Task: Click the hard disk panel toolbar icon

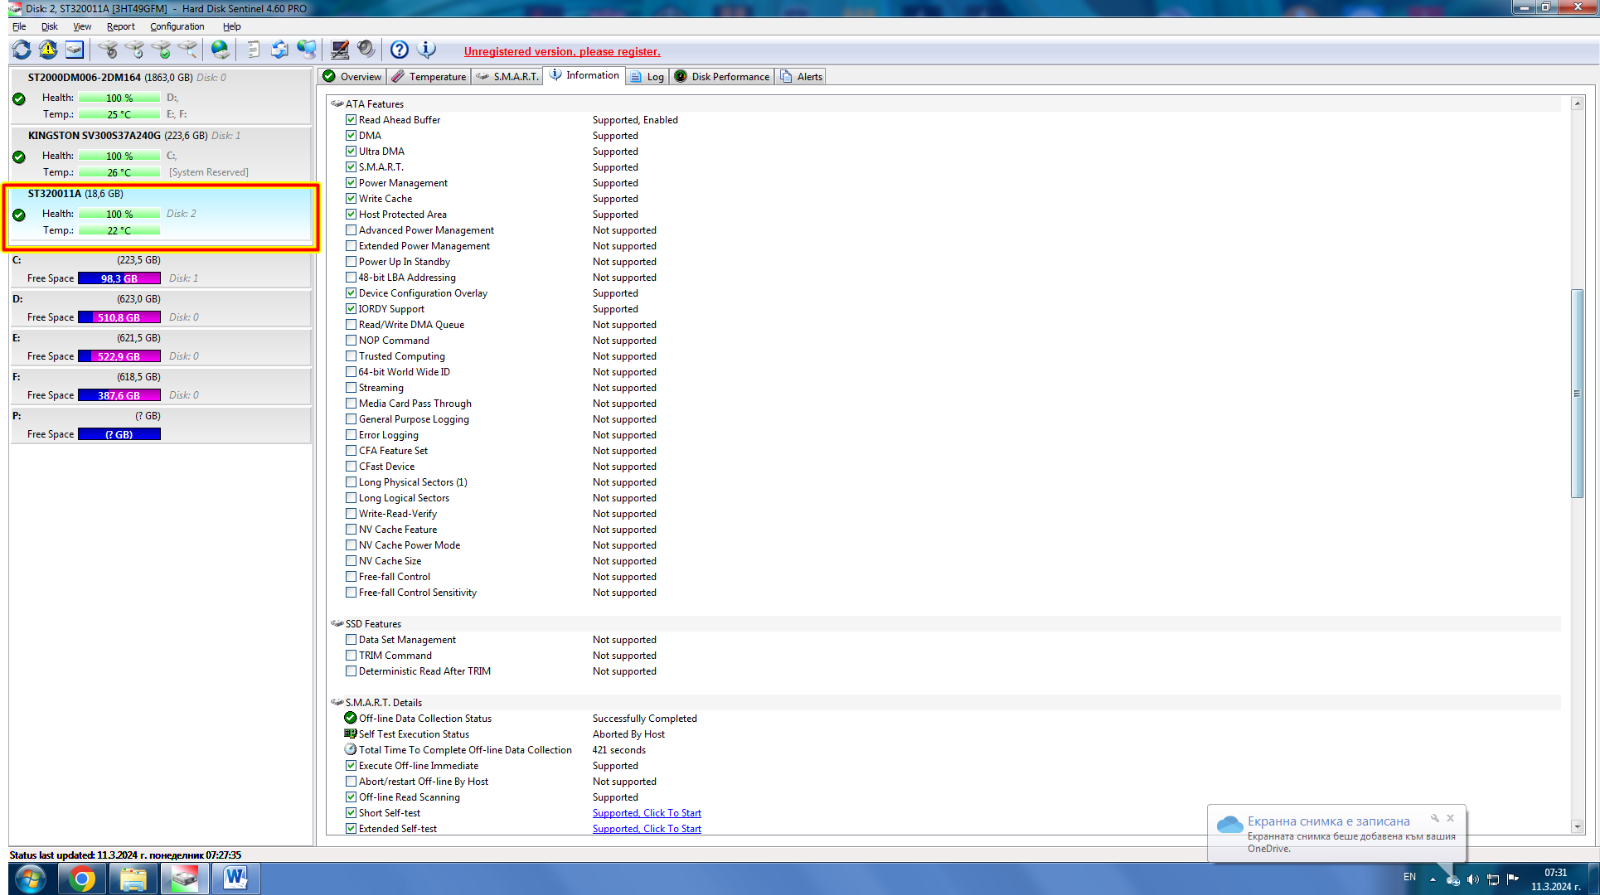Action: tap(75, 50)
